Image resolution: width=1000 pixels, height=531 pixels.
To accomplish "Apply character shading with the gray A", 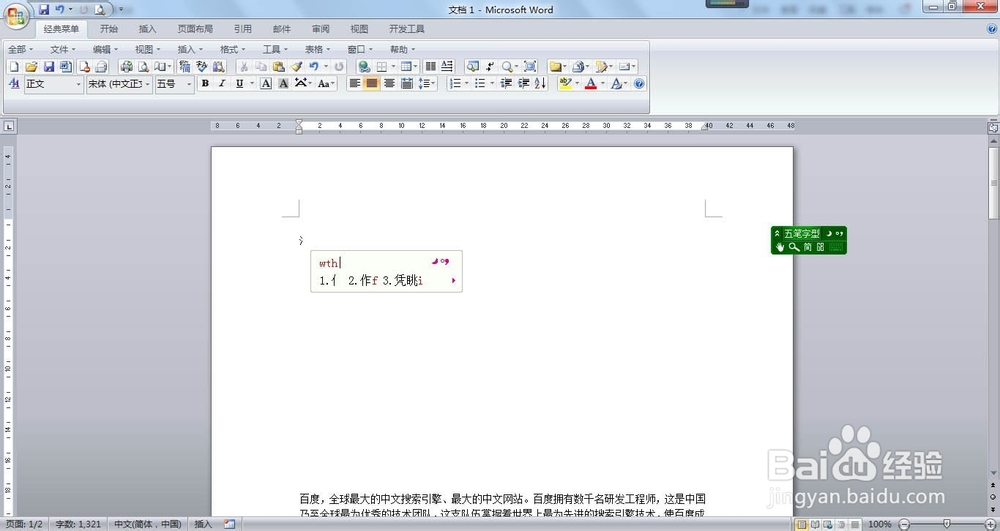I will 283,84.
